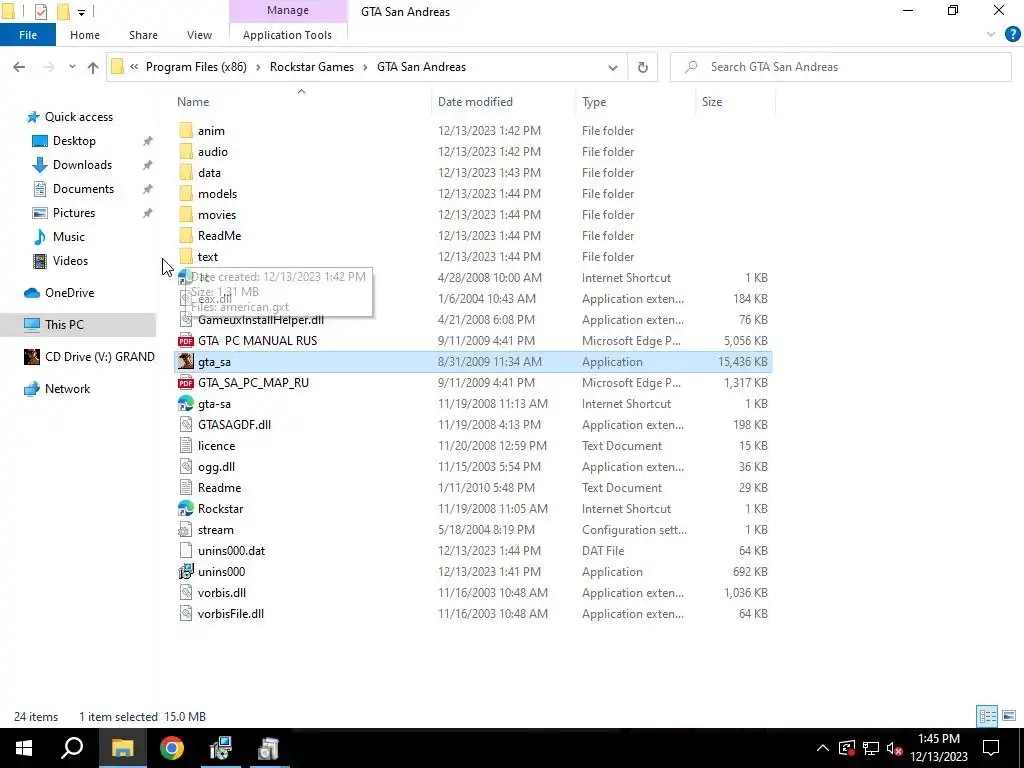Select the gta-sa Internet Shortcut icon

coord(186,404)
